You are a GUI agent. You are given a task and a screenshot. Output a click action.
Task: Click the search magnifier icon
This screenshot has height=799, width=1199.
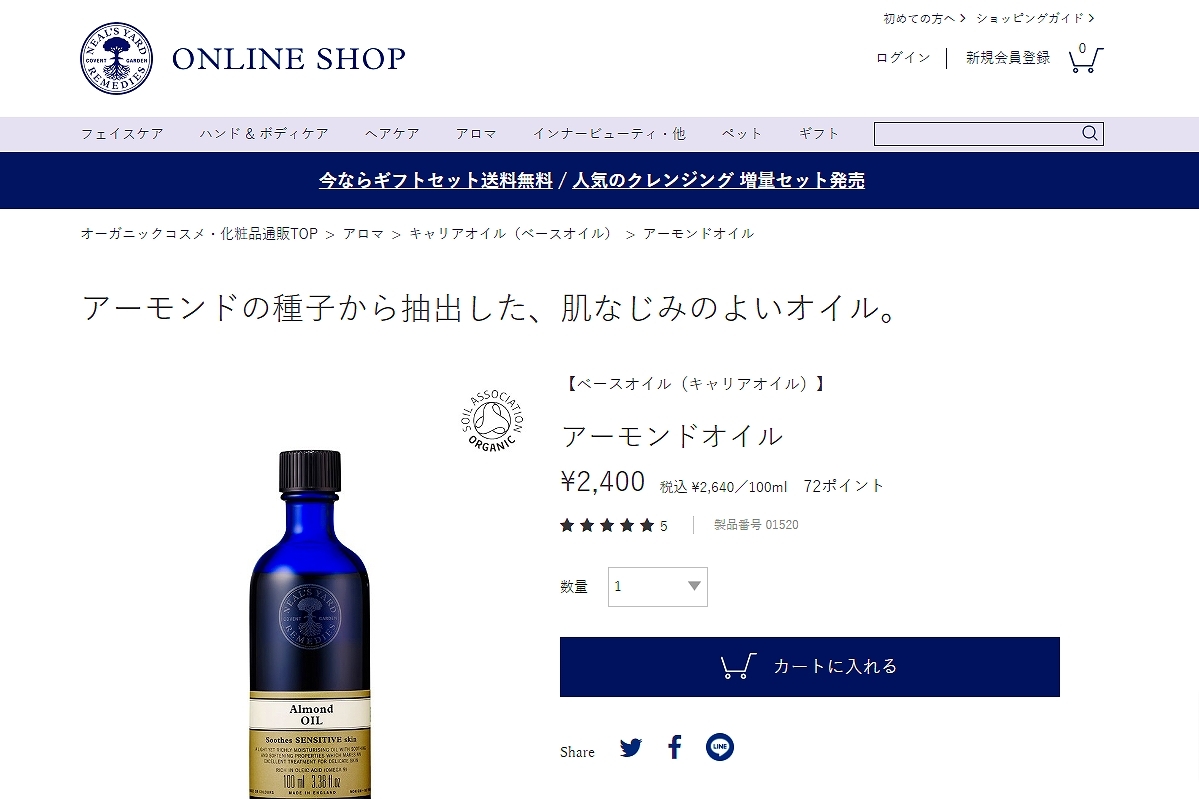(1090, 133)
